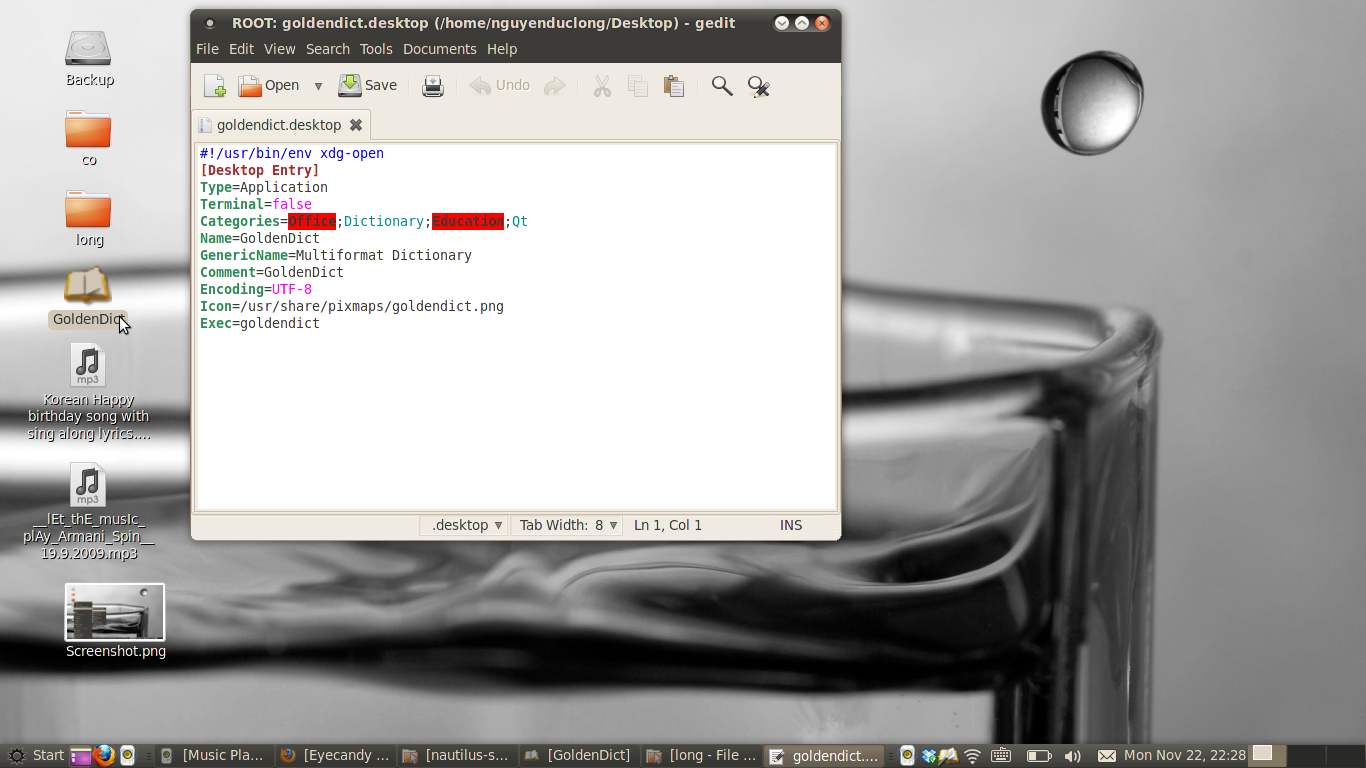Click the gedit window menu button in title bar
Image resolution: width=1366 pixels, height=768 pixels.
[x=209, y=23]
